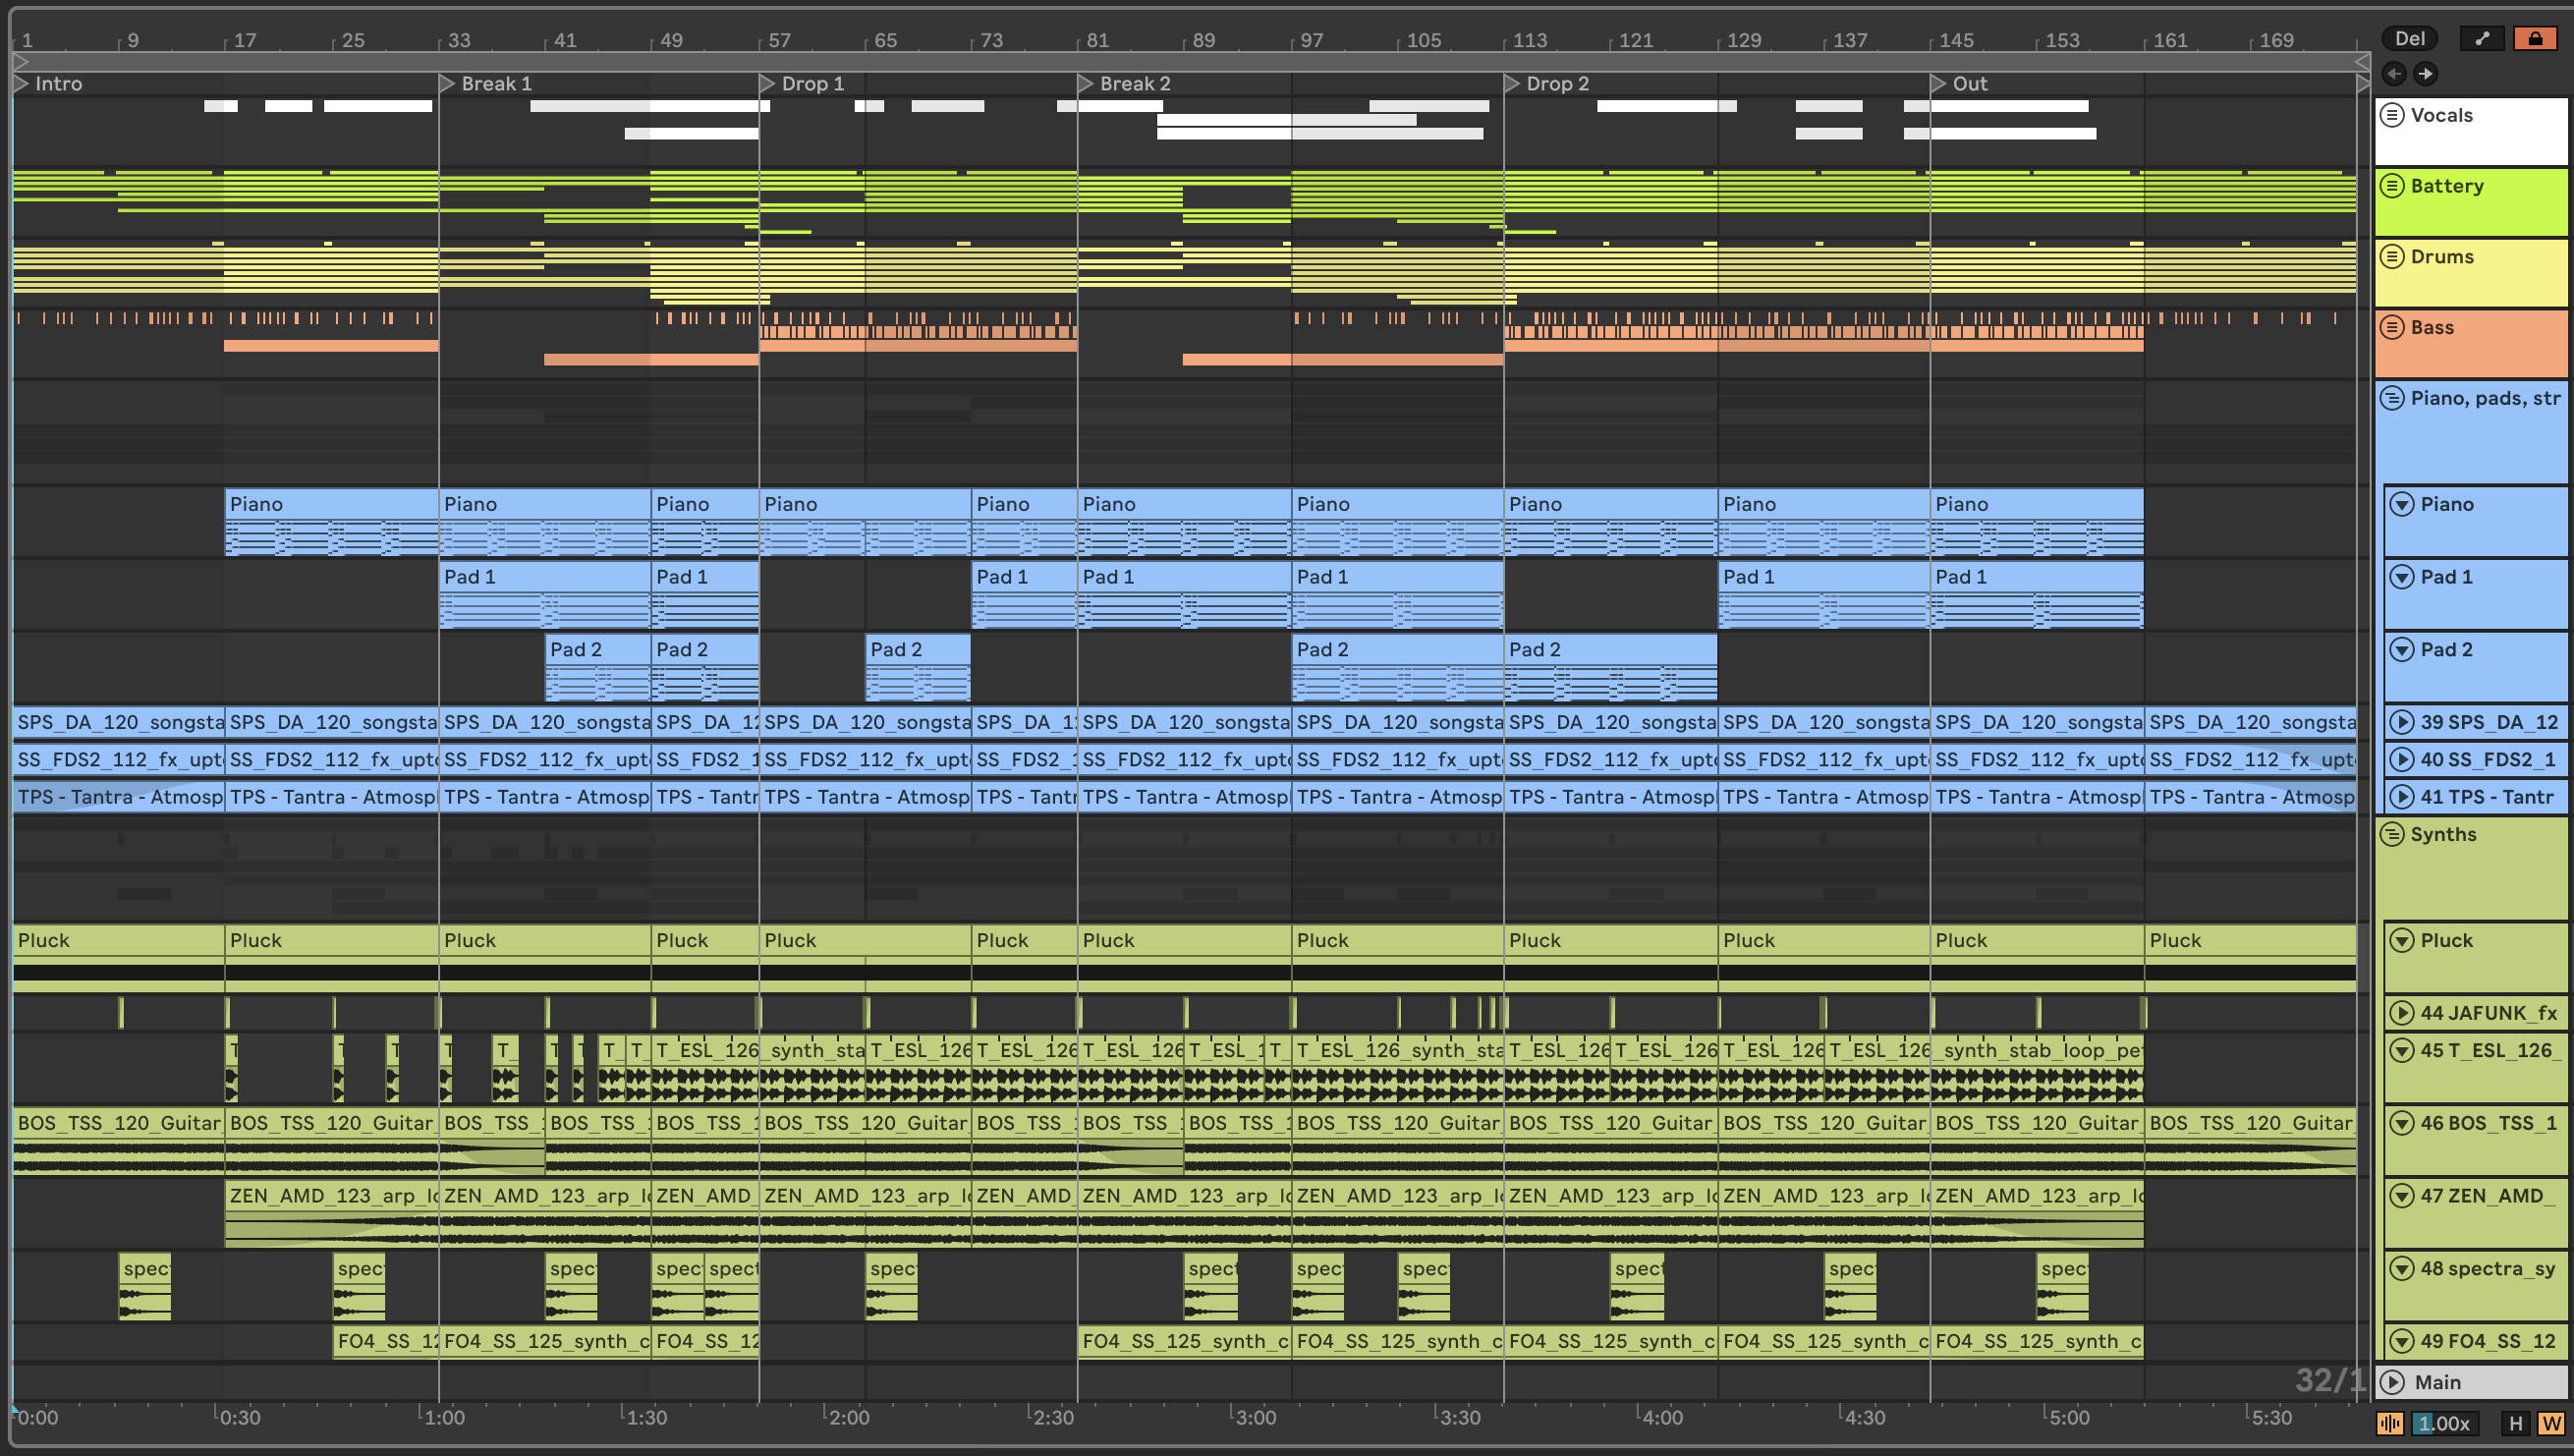Toggle the orange lock envelopes icon

point(2534,38)
